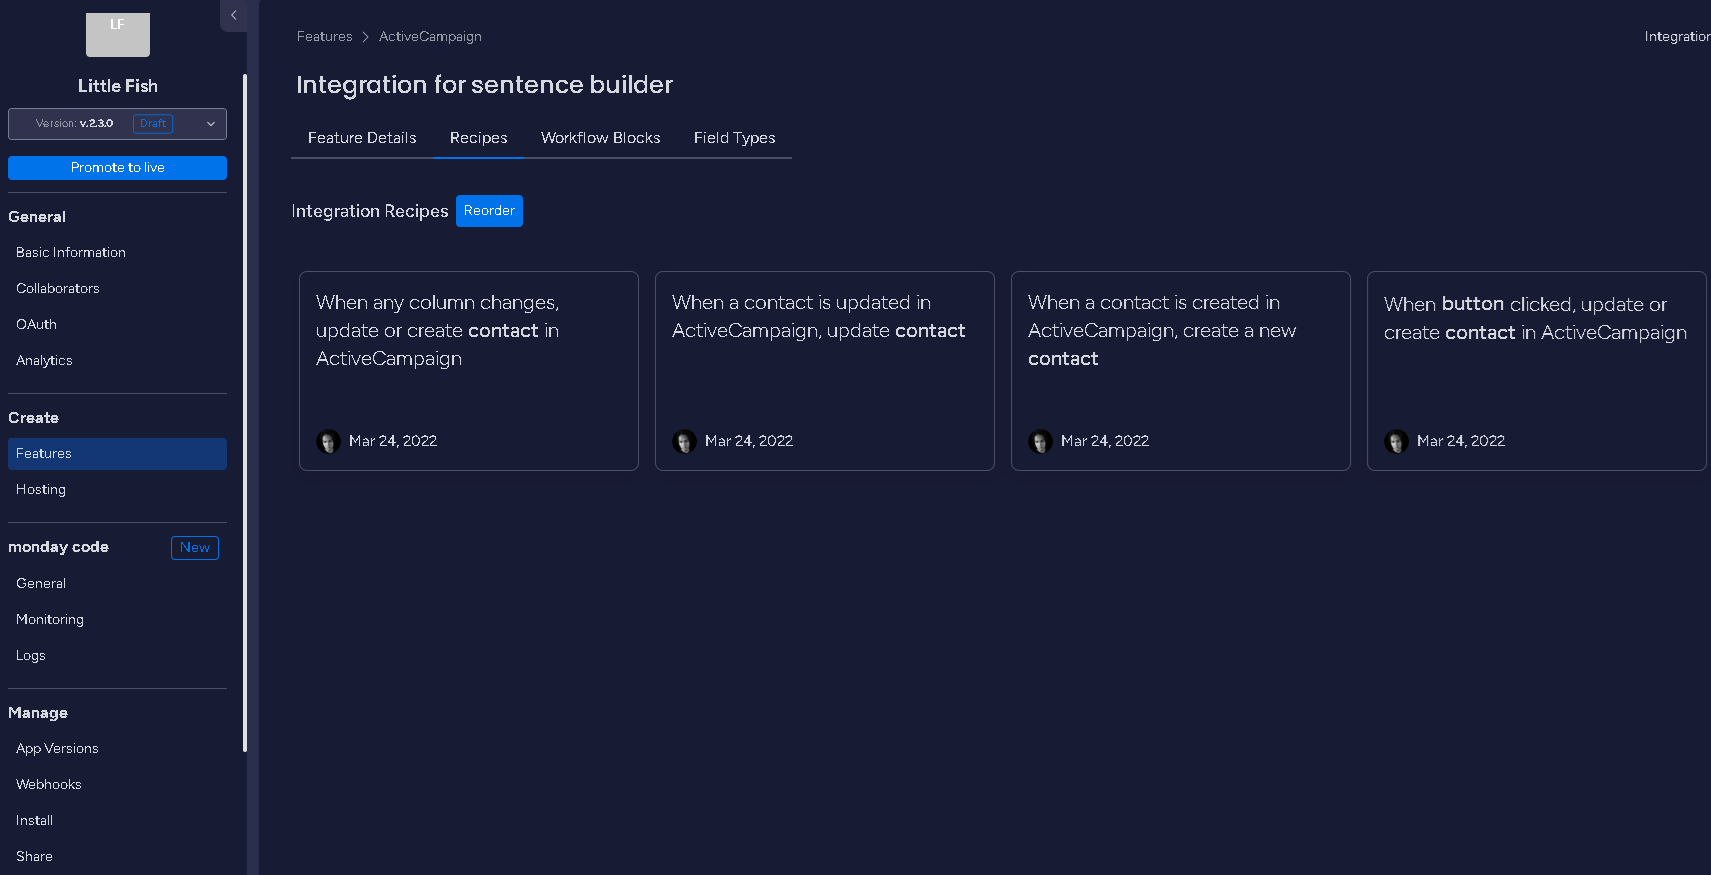Click the General section header
Viewport: 1711px width, 875px height.
click(37, 217)
